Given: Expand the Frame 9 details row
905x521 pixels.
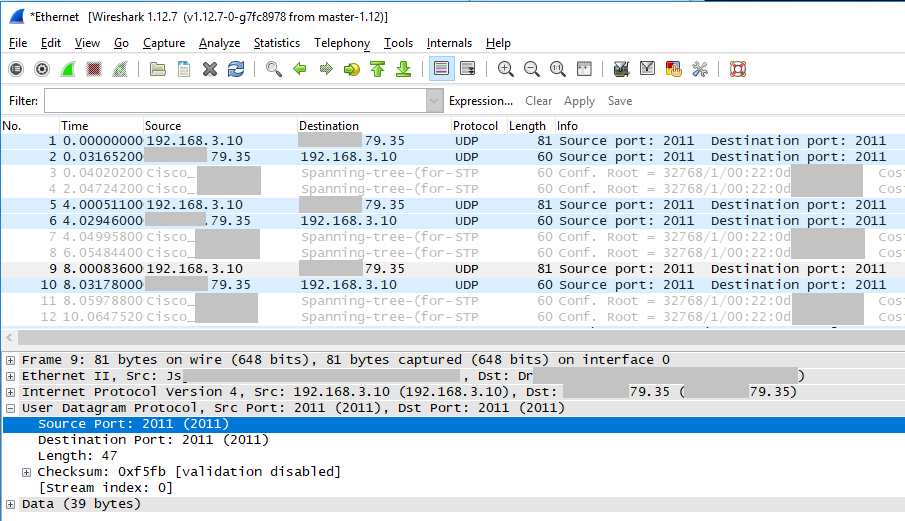Looking at the screenshot, I should [10, 360].
